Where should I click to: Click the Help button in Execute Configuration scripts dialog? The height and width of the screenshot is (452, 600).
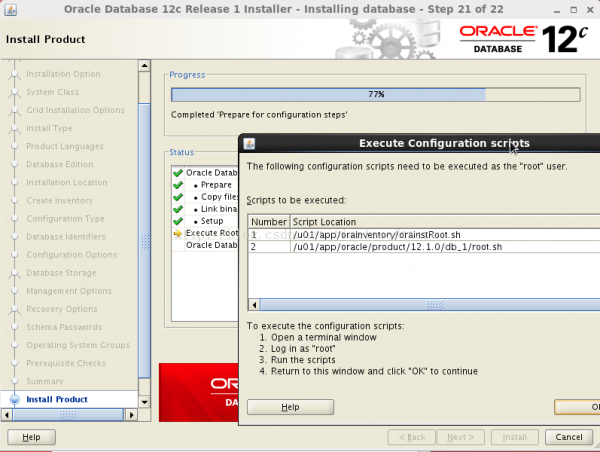coord(290,407)
